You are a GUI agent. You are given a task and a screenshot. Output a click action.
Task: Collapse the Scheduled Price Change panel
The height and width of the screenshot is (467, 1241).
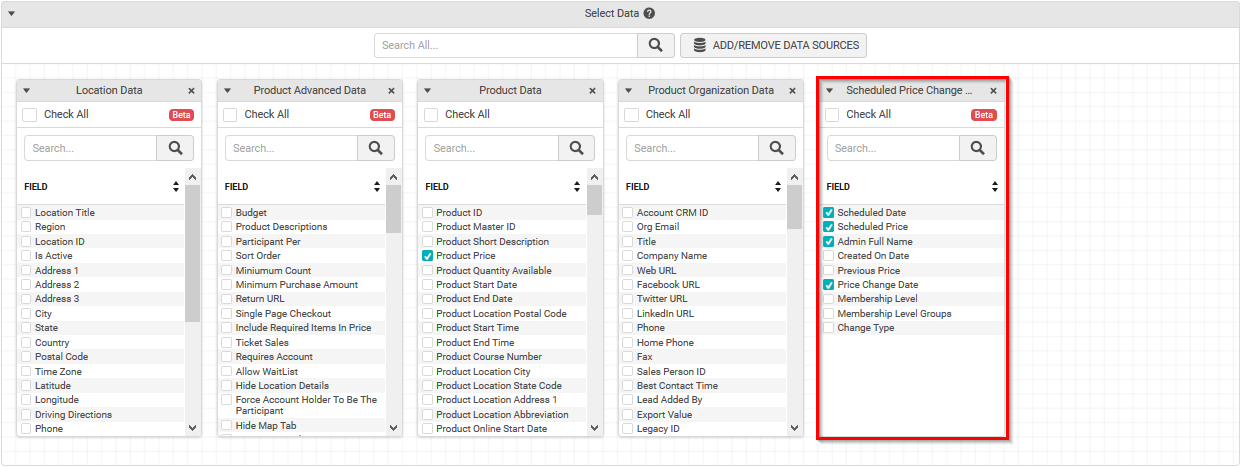click(829, 91)
